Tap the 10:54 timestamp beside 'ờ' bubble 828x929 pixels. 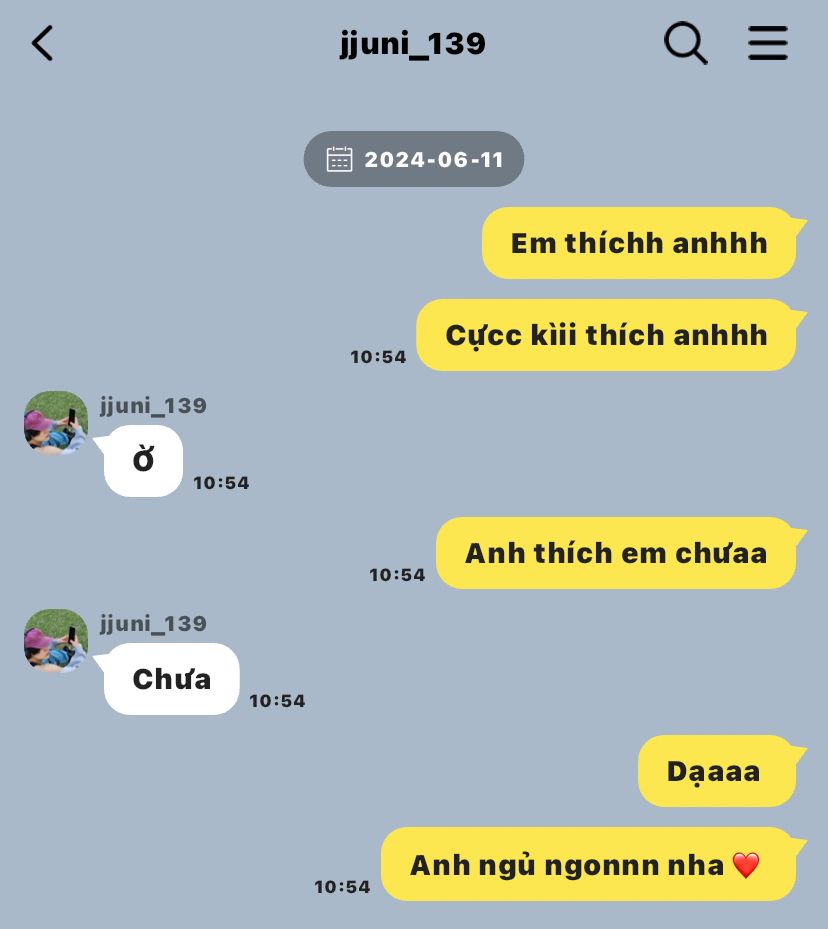(221, 483)
